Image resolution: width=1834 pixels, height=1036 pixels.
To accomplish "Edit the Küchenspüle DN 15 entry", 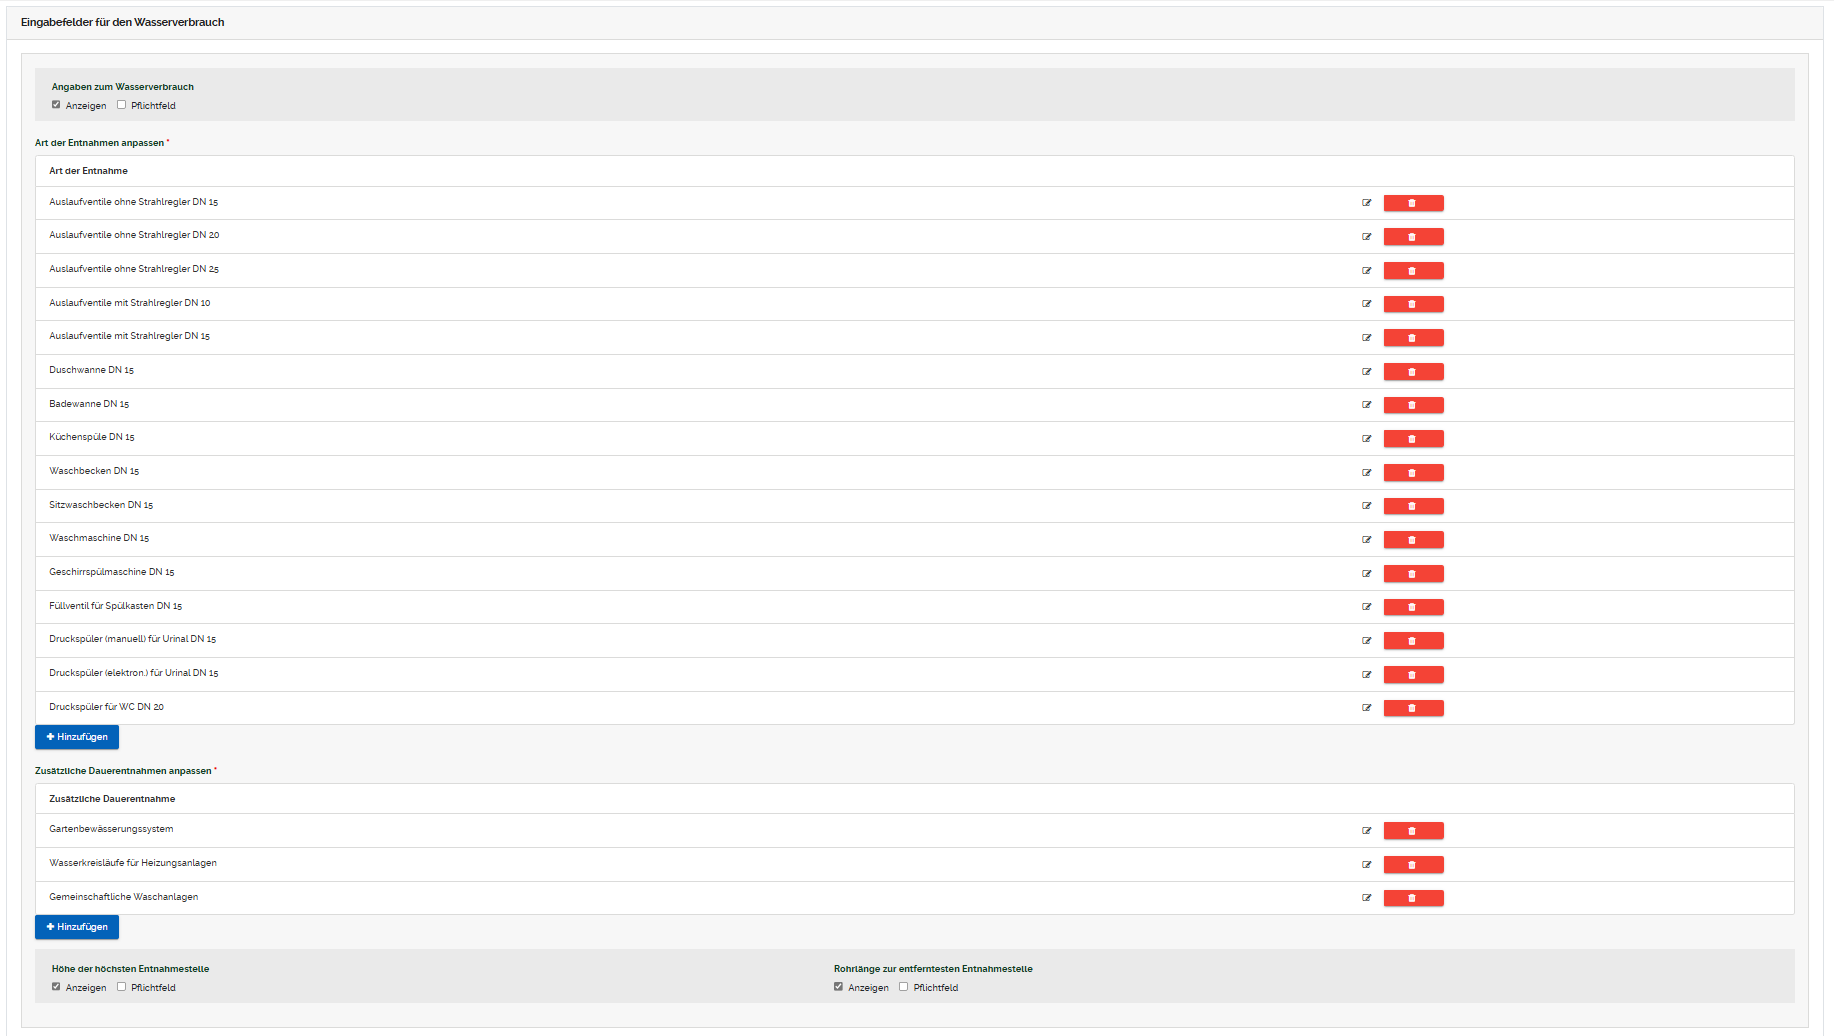I will (1366, 439).
